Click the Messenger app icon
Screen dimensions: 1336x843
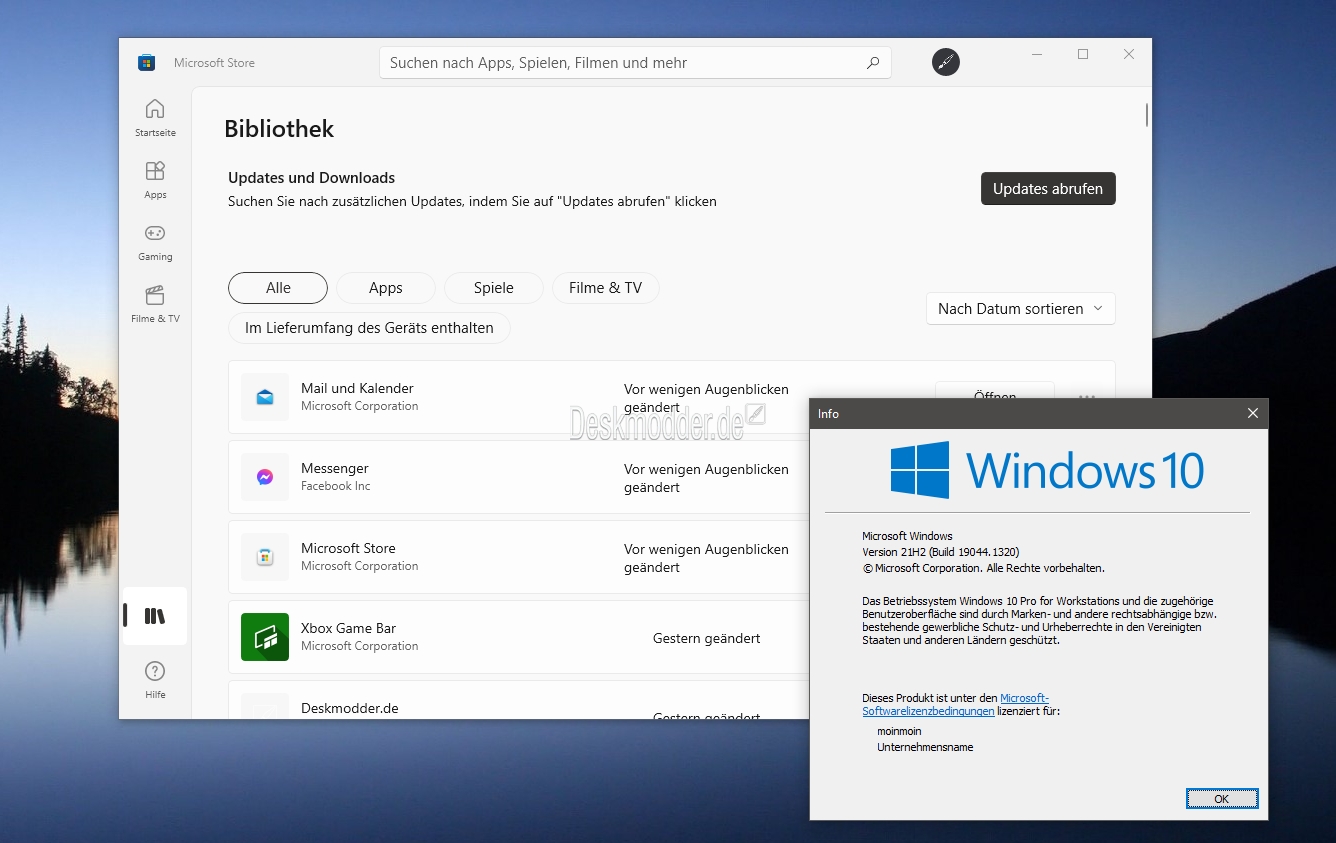265,477
